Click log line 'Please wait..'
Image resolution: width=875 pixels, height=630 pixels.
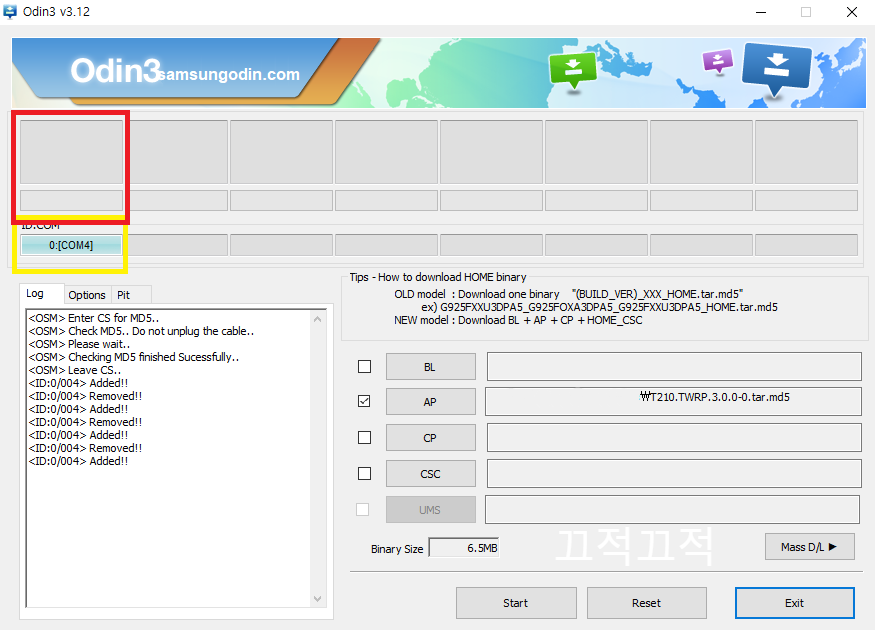79,344
